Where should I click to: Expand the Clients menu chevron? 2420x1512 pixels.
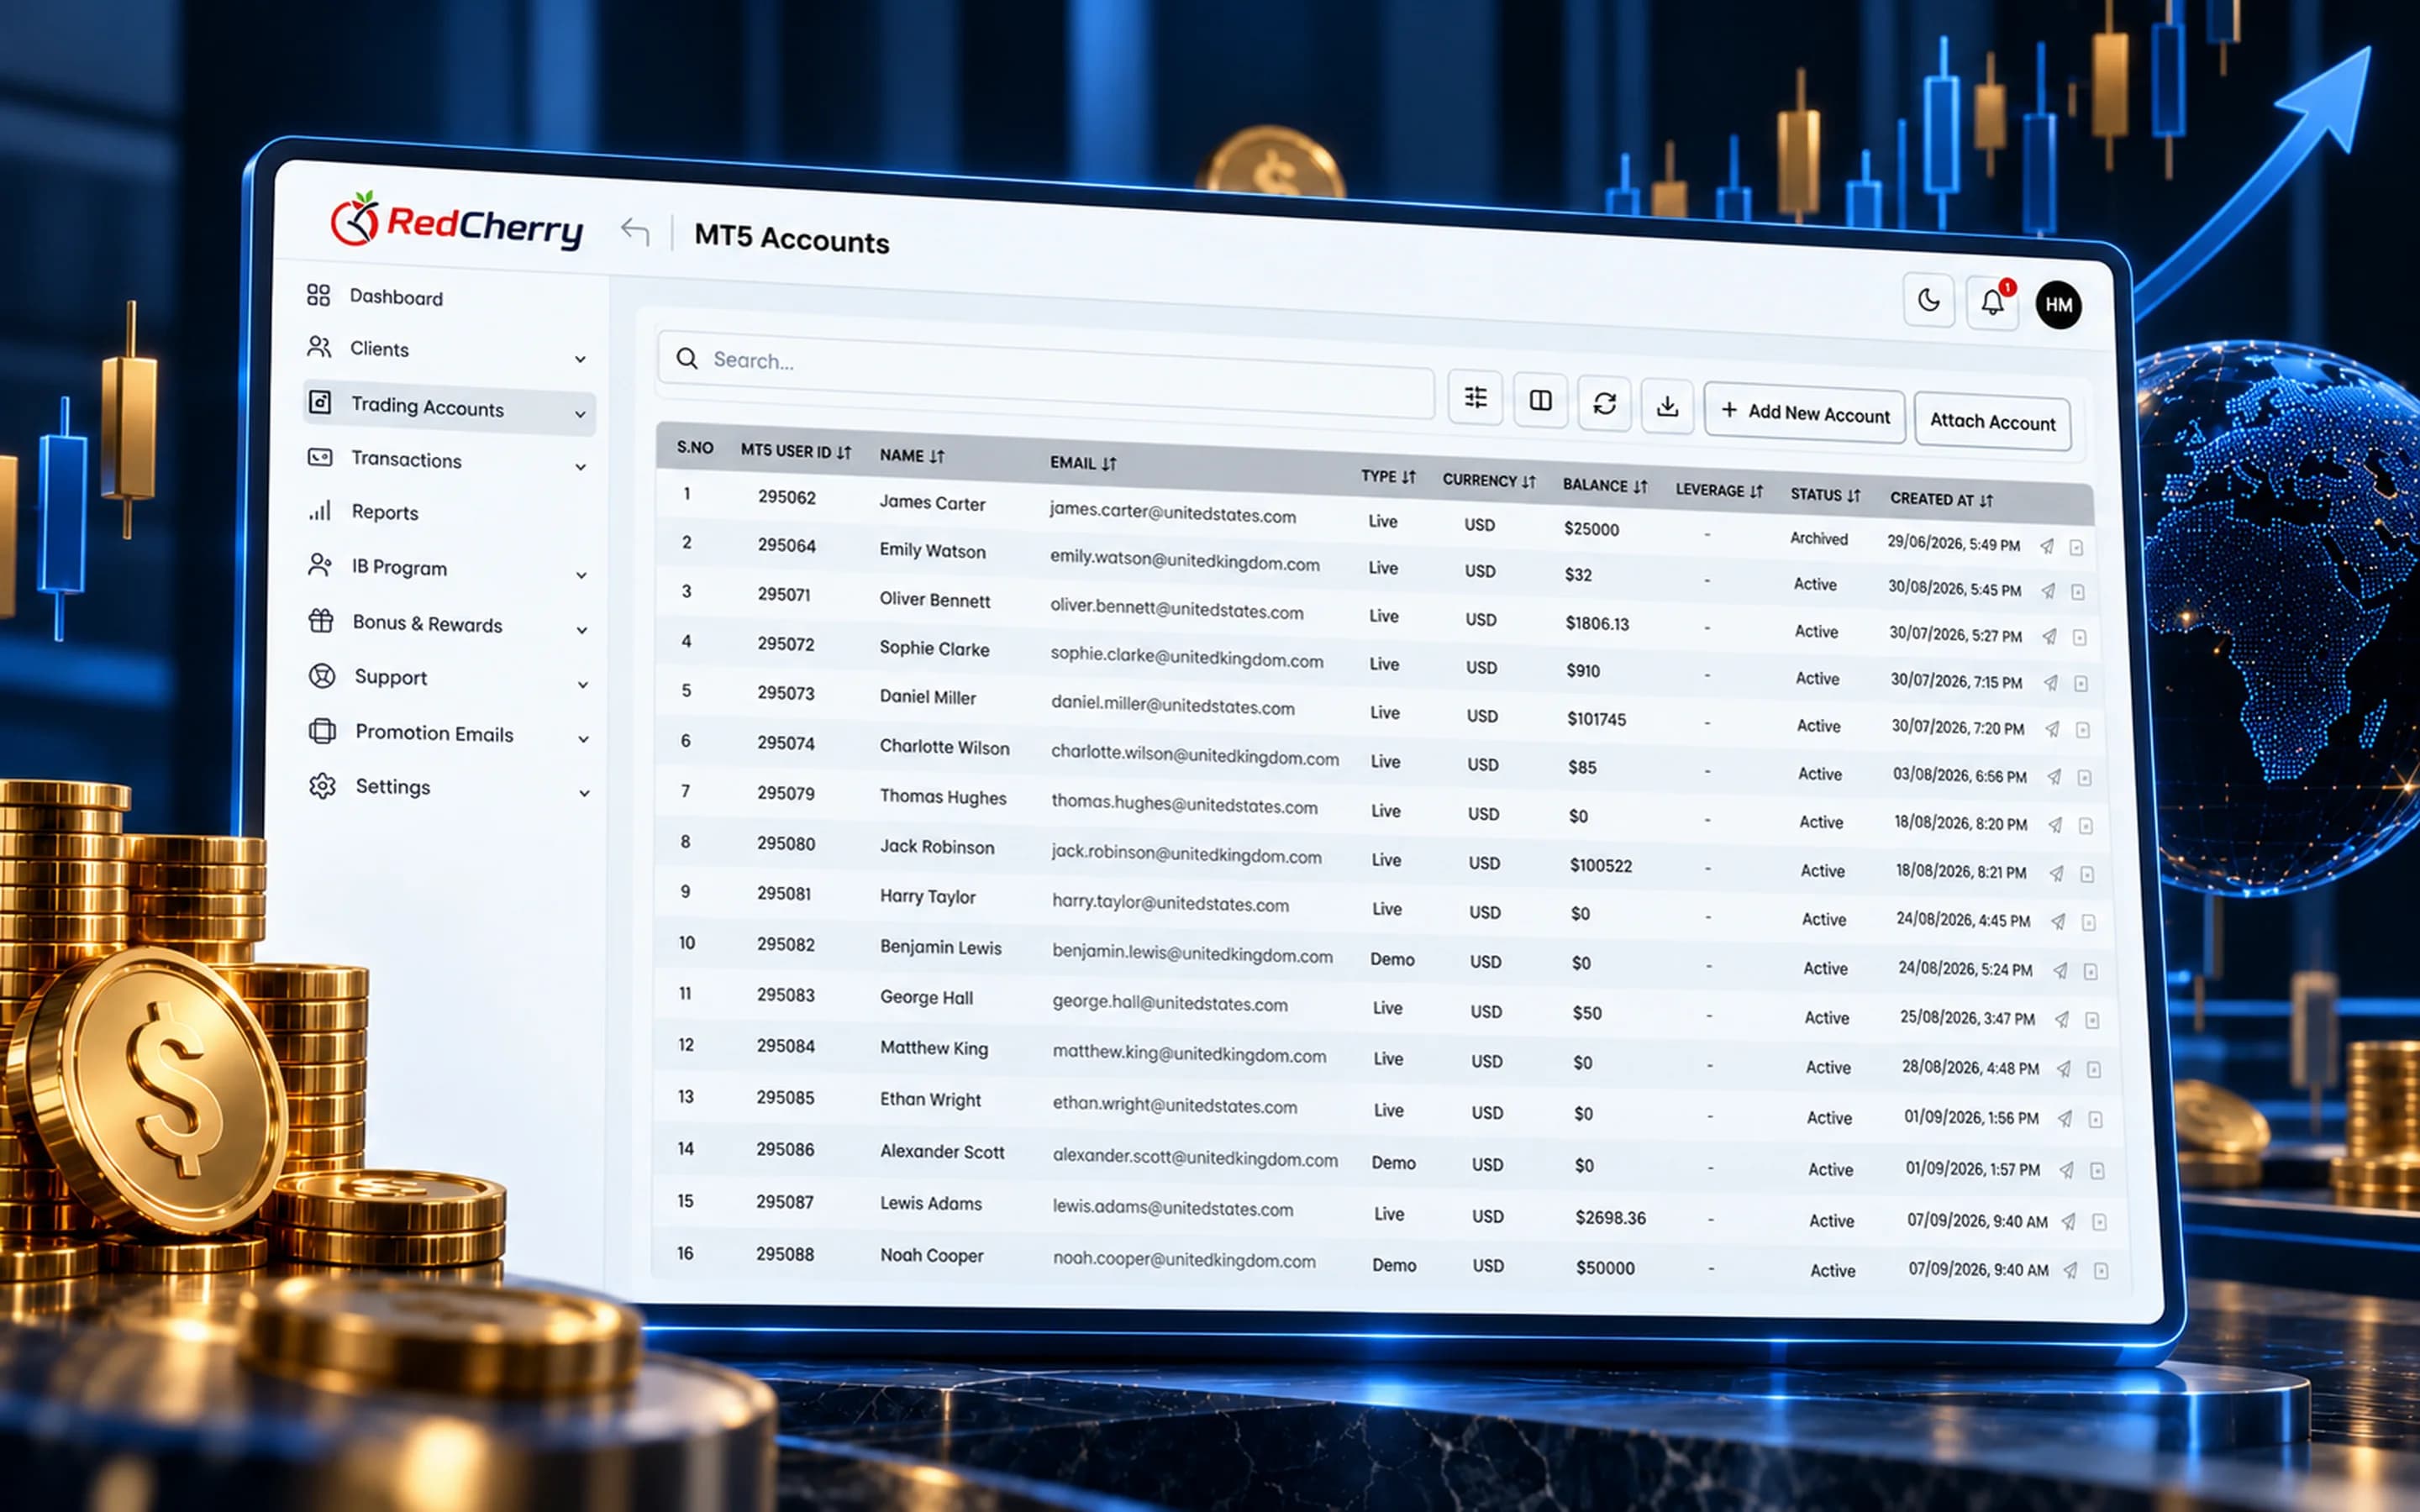coord(580,359)
